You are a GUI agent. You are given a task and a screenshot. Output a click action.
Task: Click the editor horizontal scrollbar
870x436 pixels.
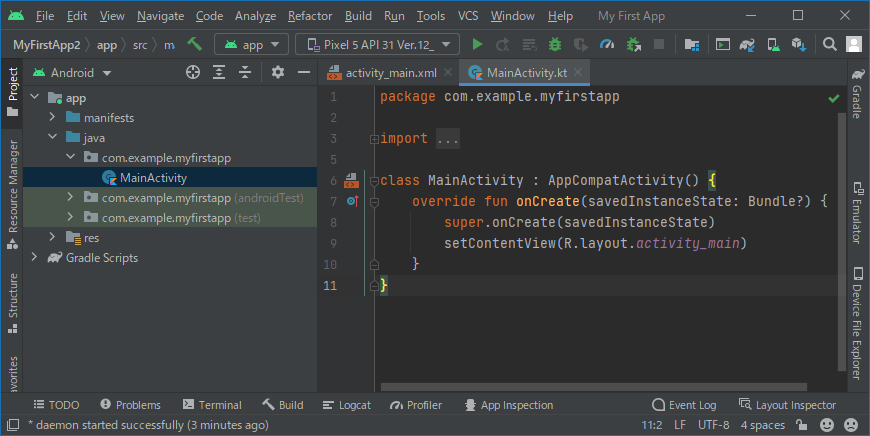click(594, 387)
